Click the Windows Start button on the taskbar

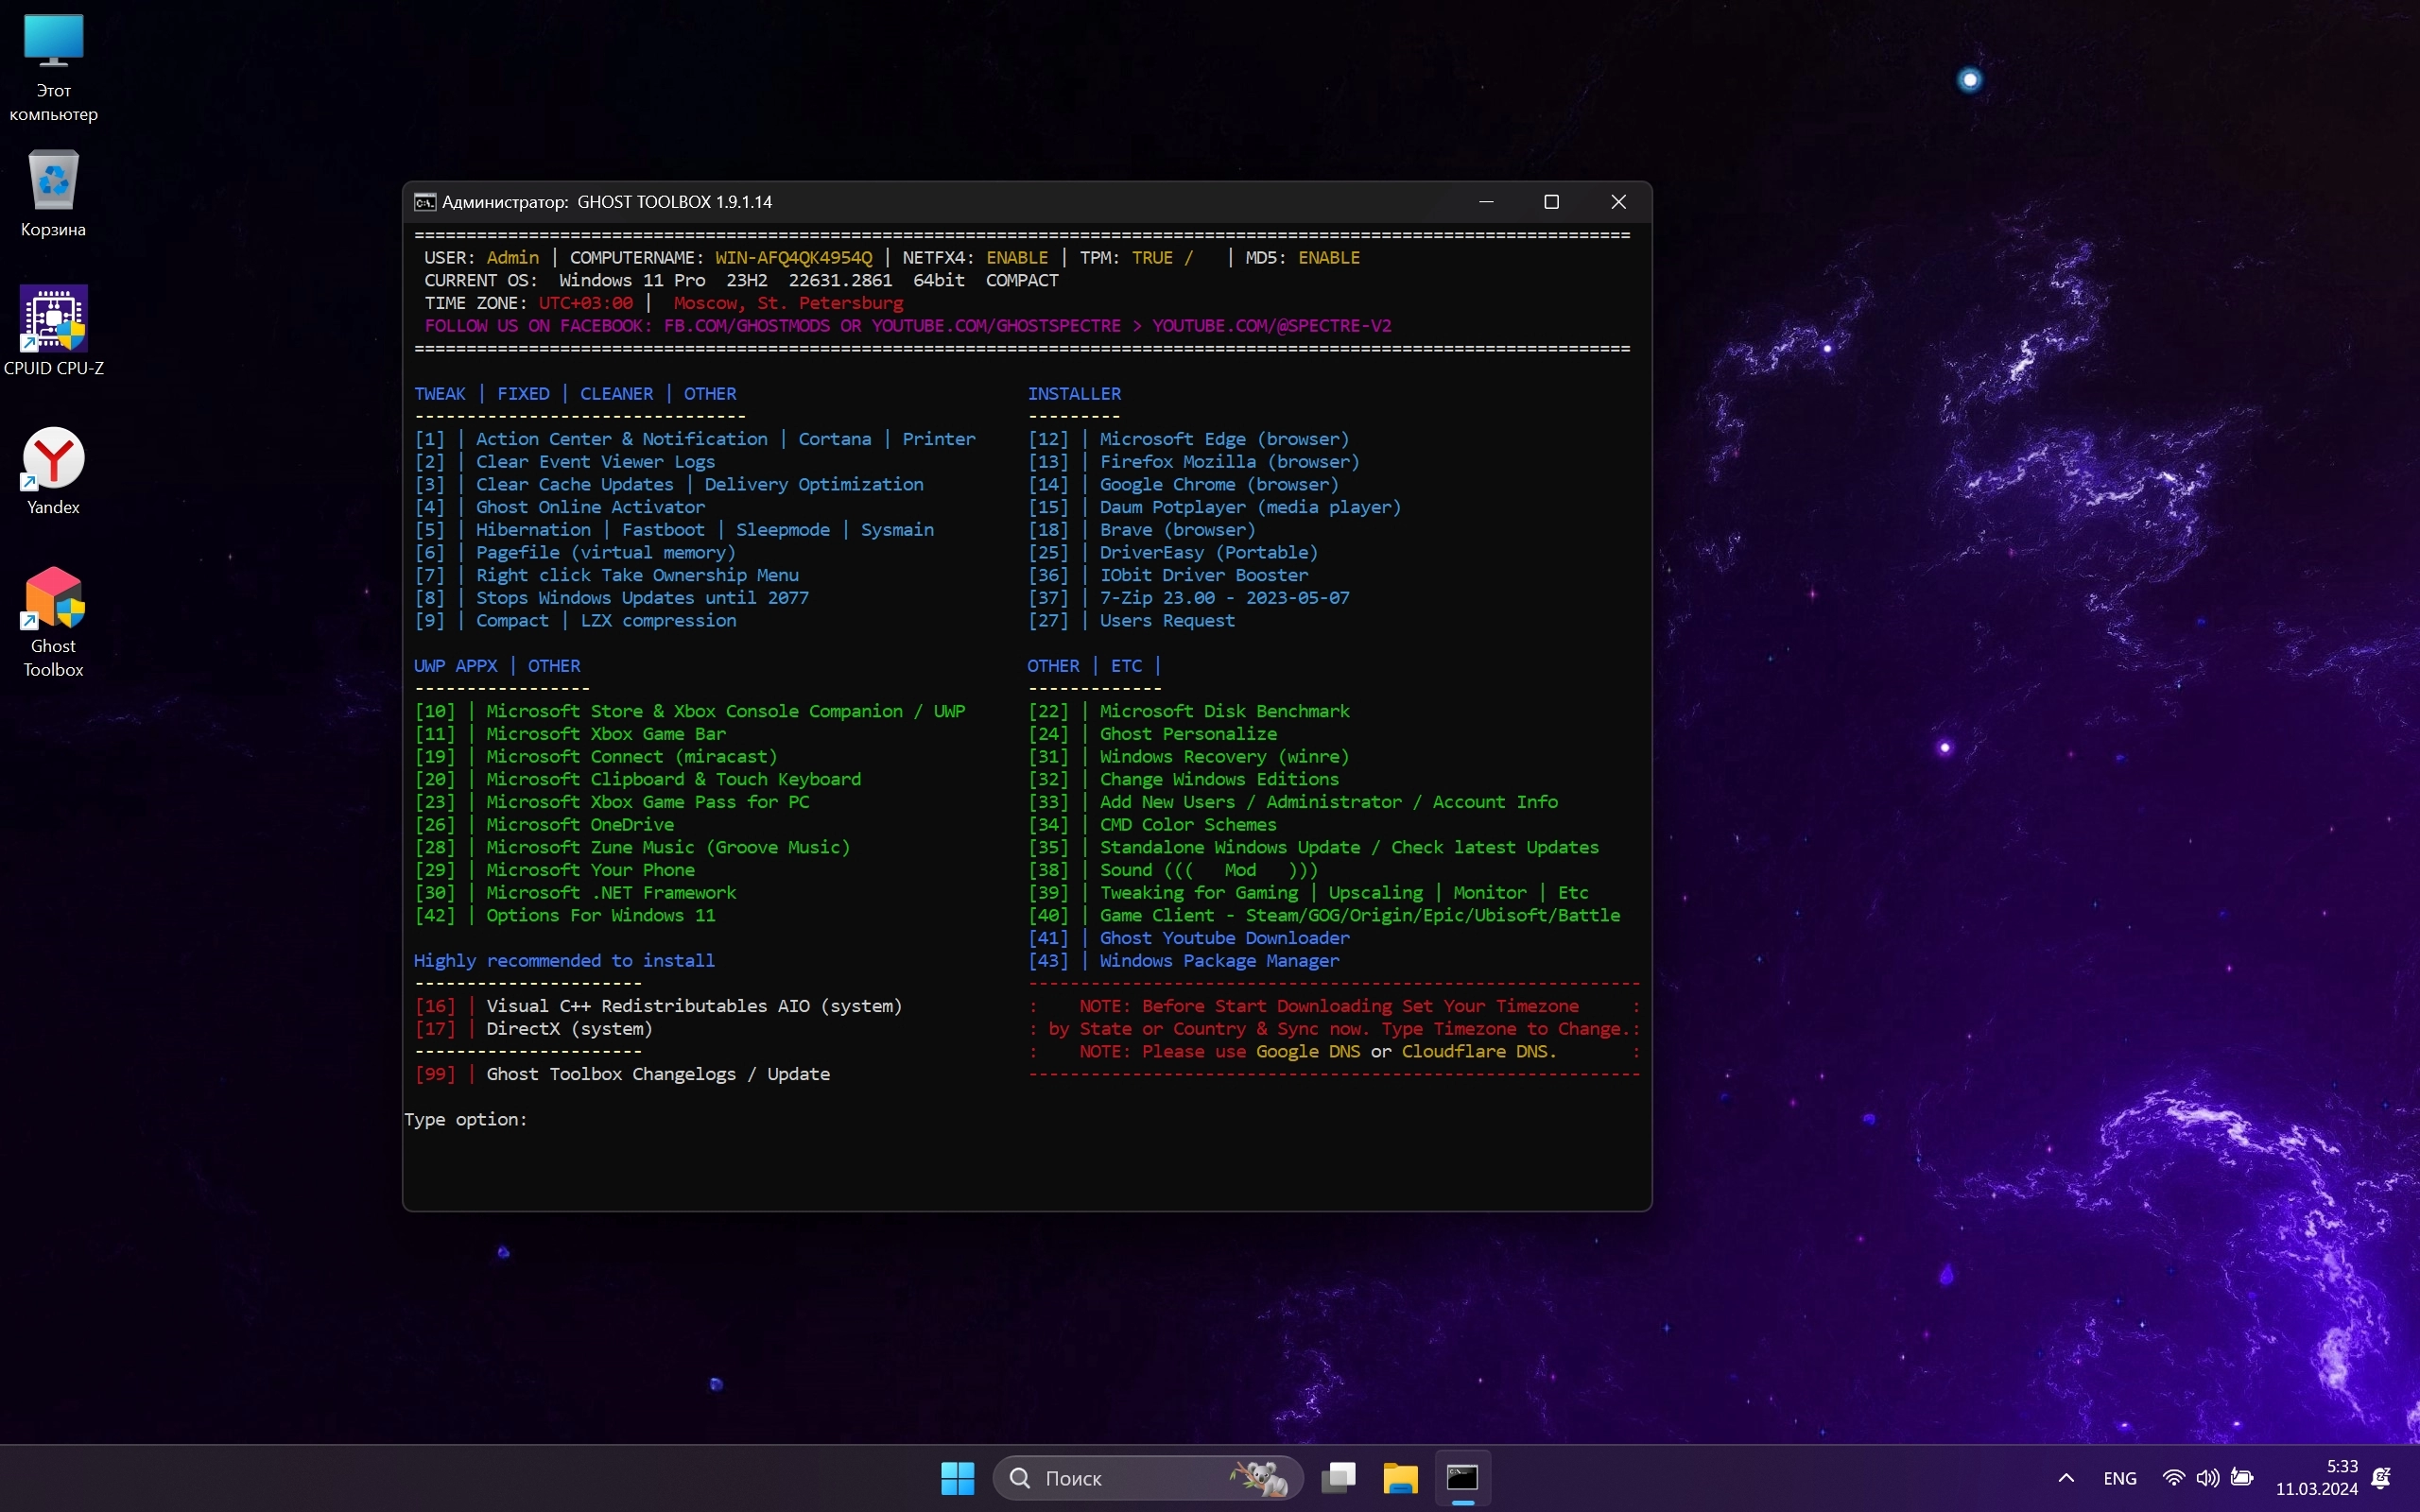pos(957,1477)
